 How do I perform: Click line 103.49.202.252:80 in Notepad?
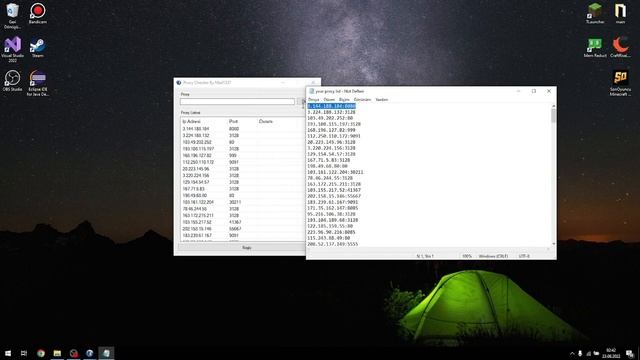coord(330,118)
